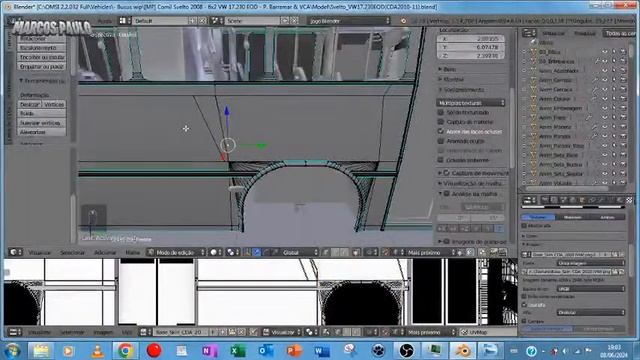Viewport: 640px width, 360px height.
Task: Open Word from the taskbar
Action: click(322, 350)
